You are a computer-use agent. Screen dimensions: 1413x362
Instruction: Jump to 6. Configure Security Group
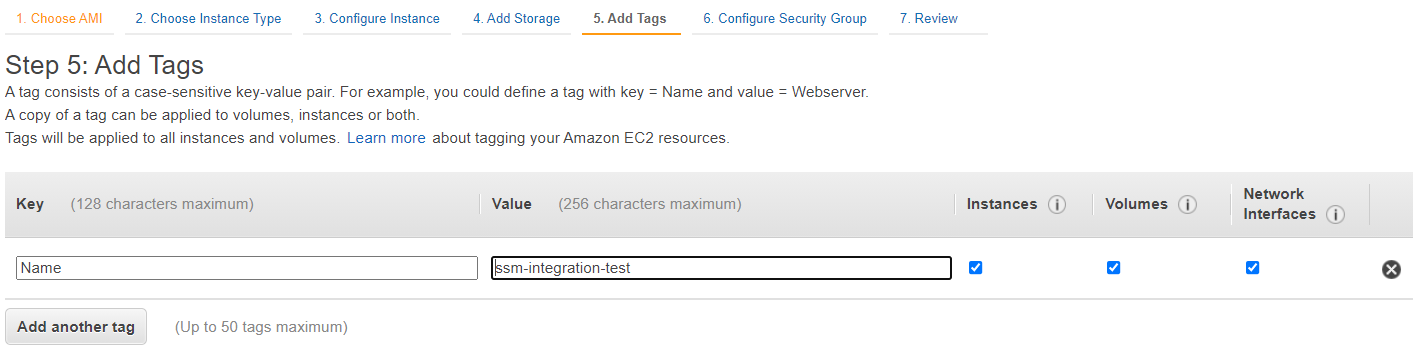point(785,19)
